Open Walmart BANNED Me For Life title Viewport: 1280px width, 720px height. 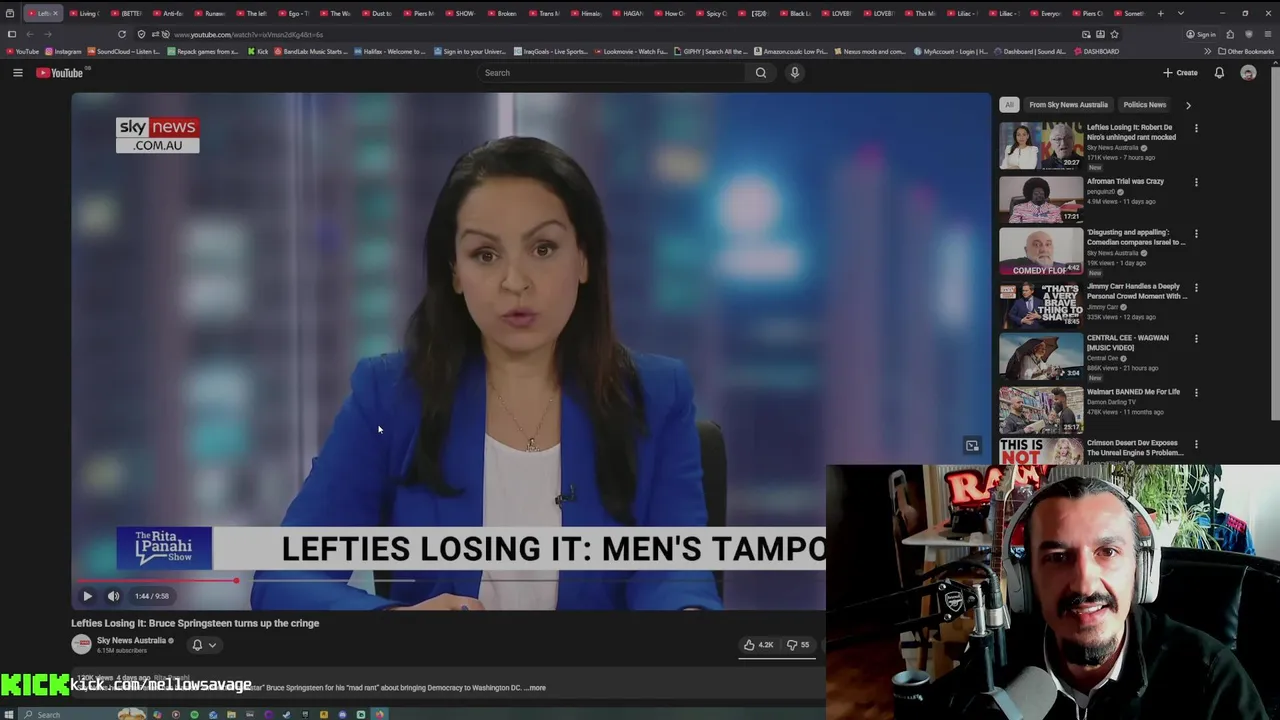(x=1133, y=392)
